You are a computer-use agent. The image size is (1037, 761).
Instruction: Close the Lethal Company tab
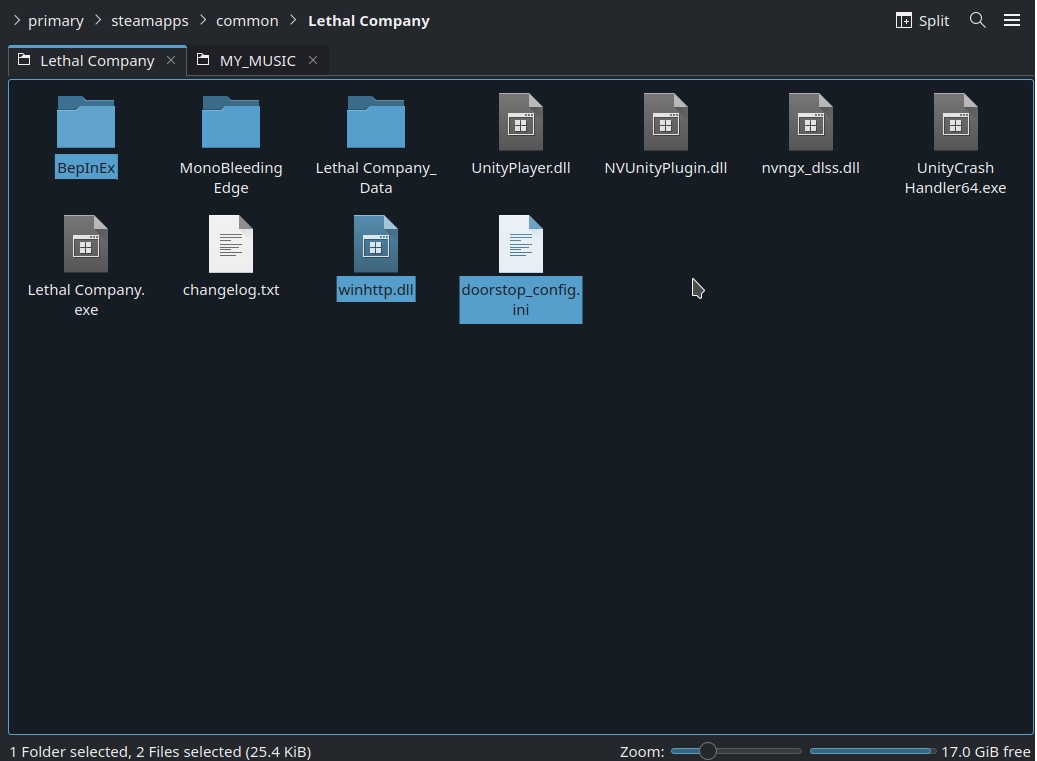[171, 60]
